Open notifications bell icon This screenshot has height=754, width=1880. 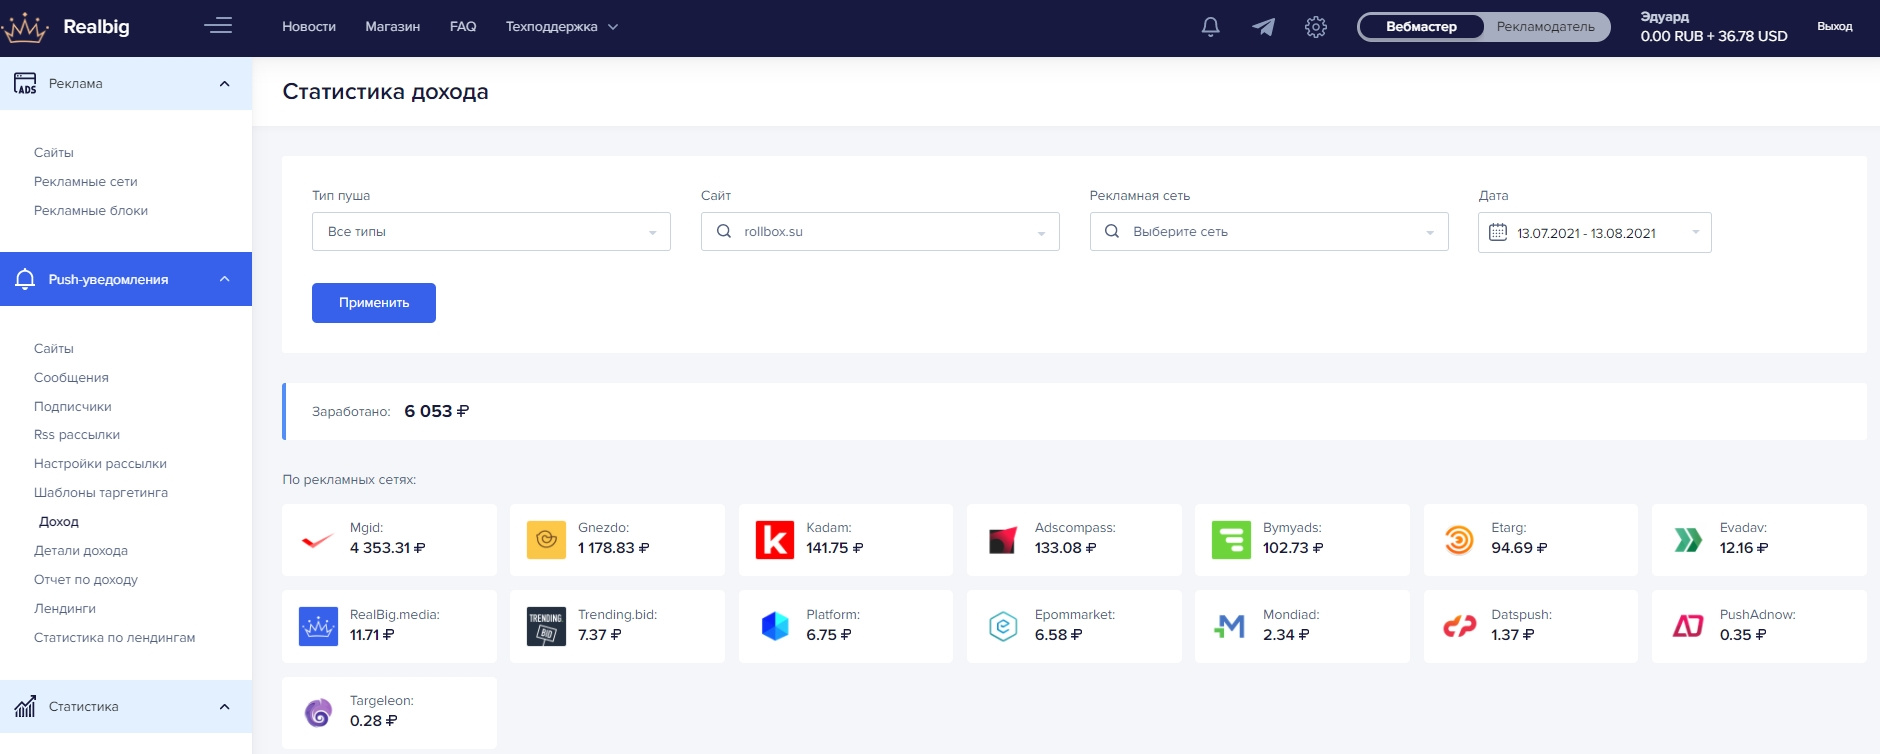[1210, 27]
